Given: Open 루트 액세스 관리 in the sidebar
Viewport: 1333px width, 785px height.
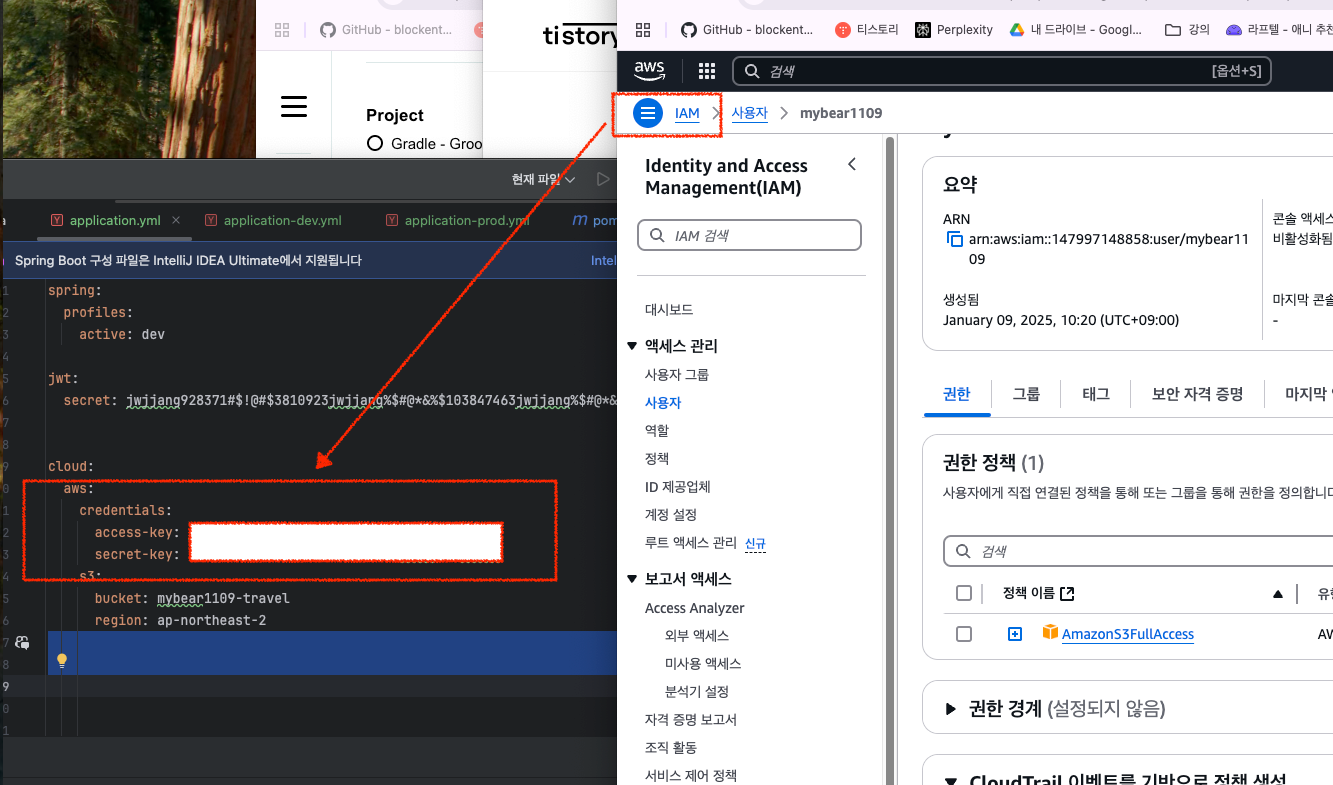Looking at the screenshot, I should coord(691,543).
